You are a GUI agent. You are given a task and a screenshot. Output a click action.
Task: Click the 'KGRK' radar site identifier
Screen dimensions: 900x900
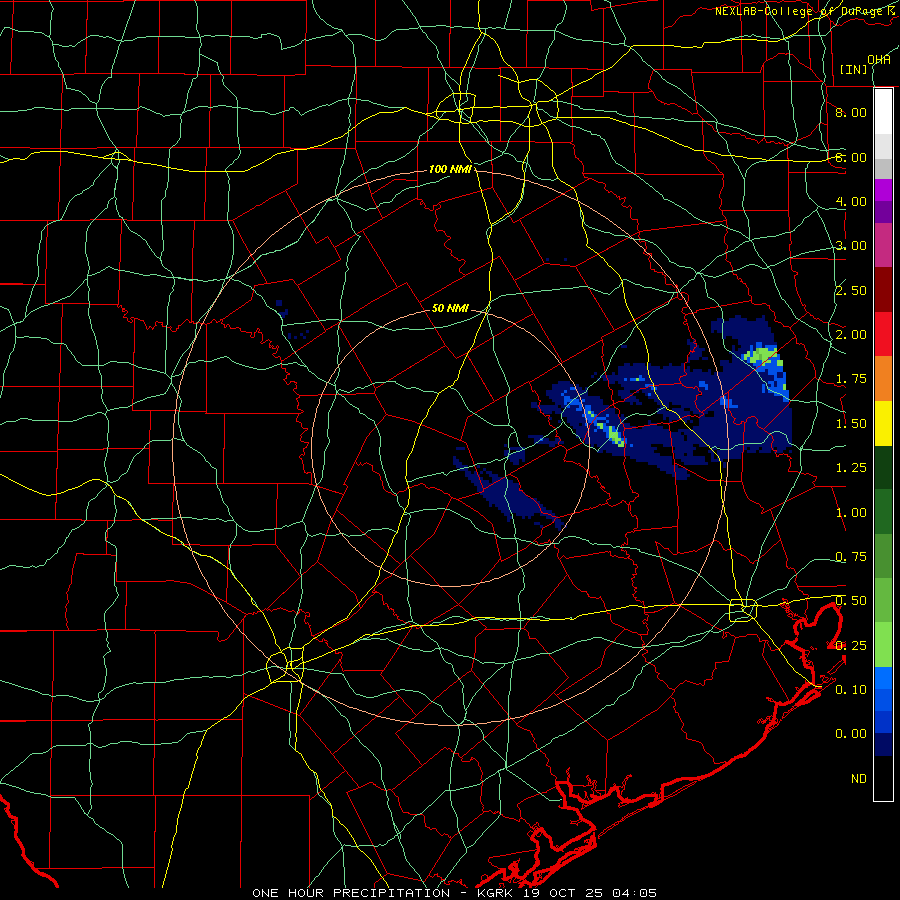[495, 893]
